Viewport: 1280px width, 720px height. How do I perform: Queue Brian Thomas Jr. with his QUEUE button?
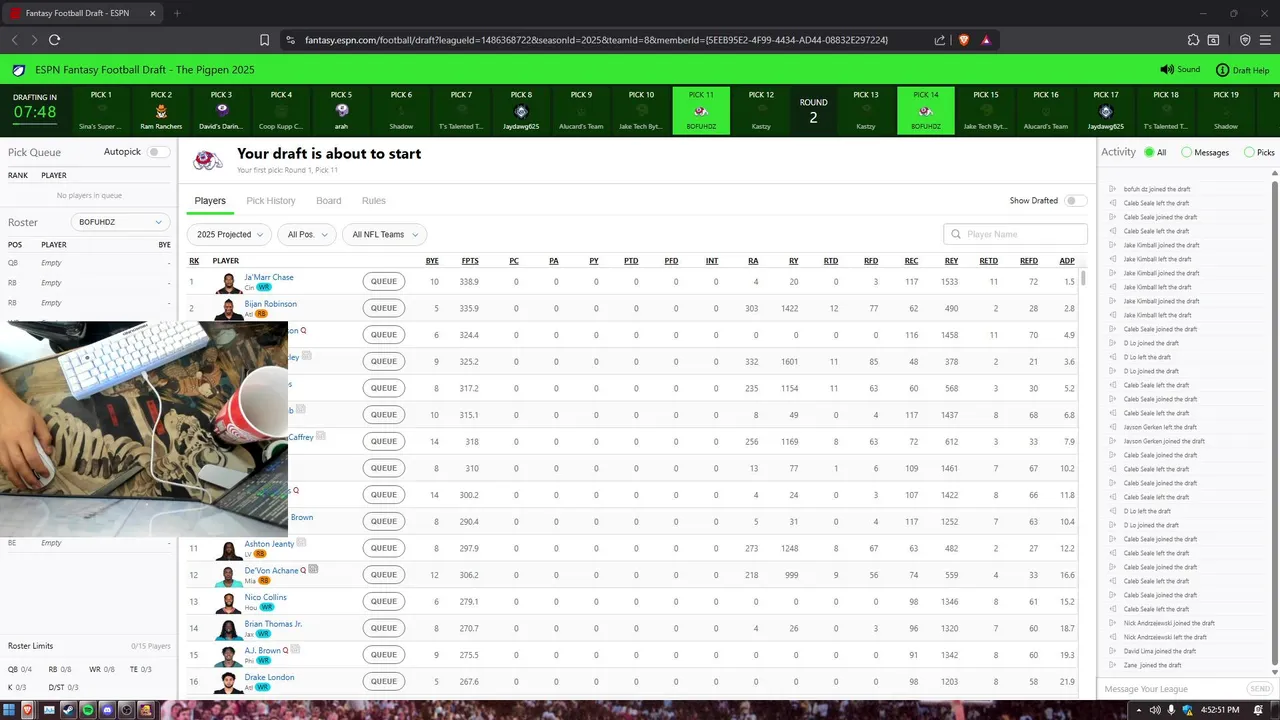[384, 628]
